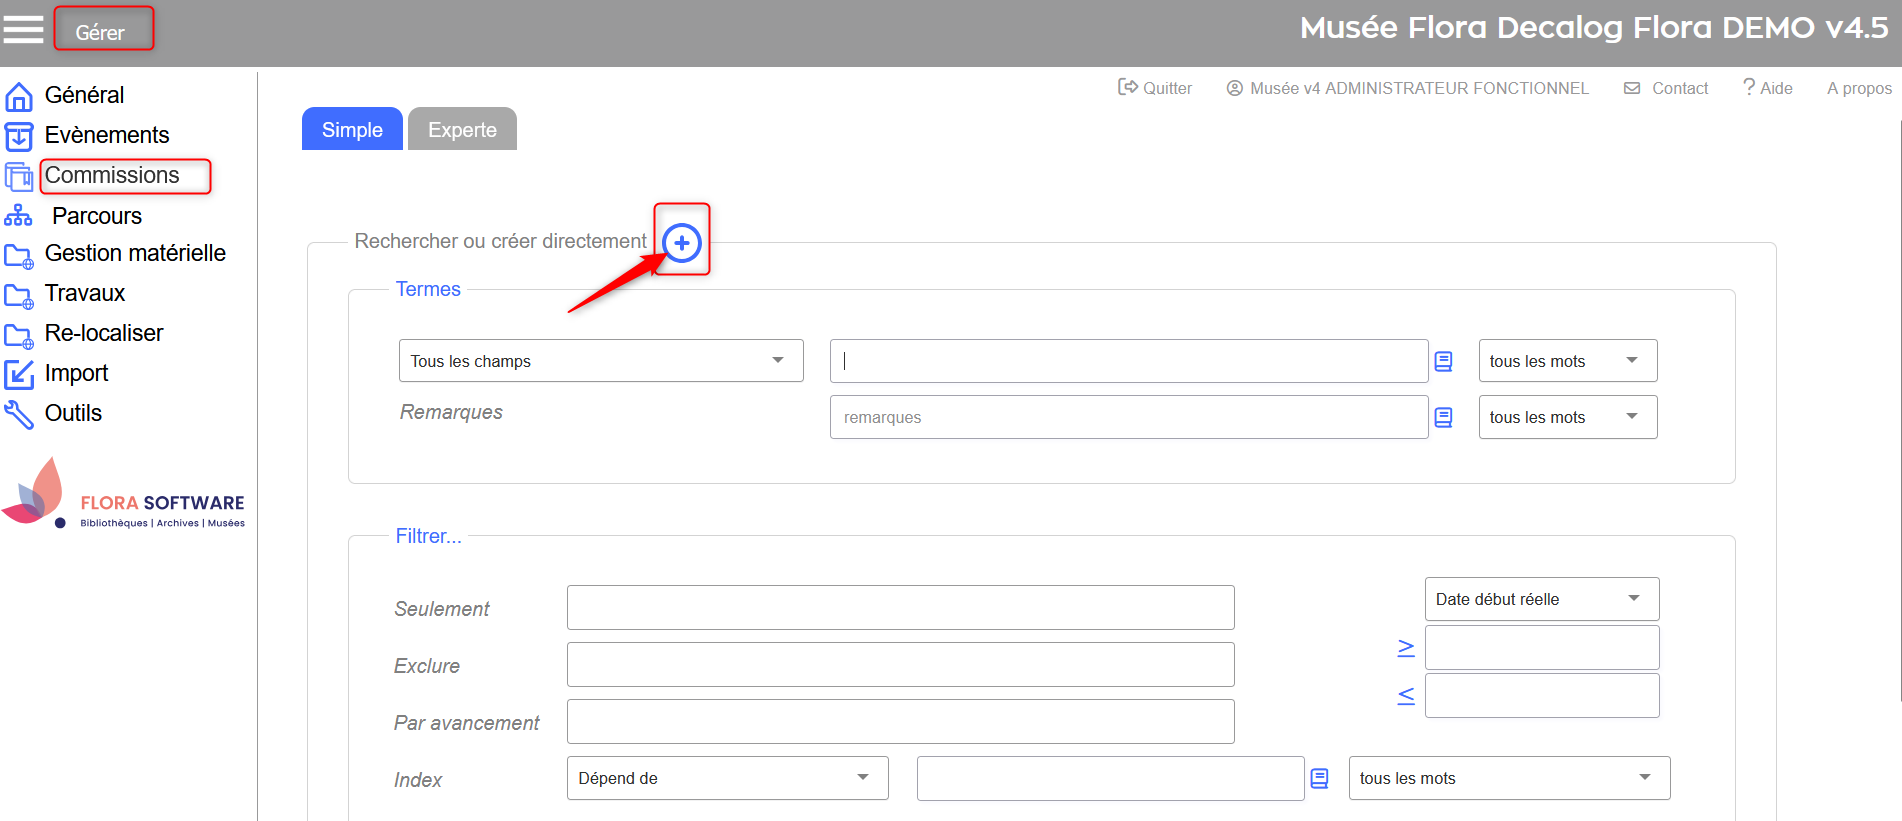Click into the Seulement filter field
Viewport: 1902px width, 821px height.
click(x=900, y=608)
